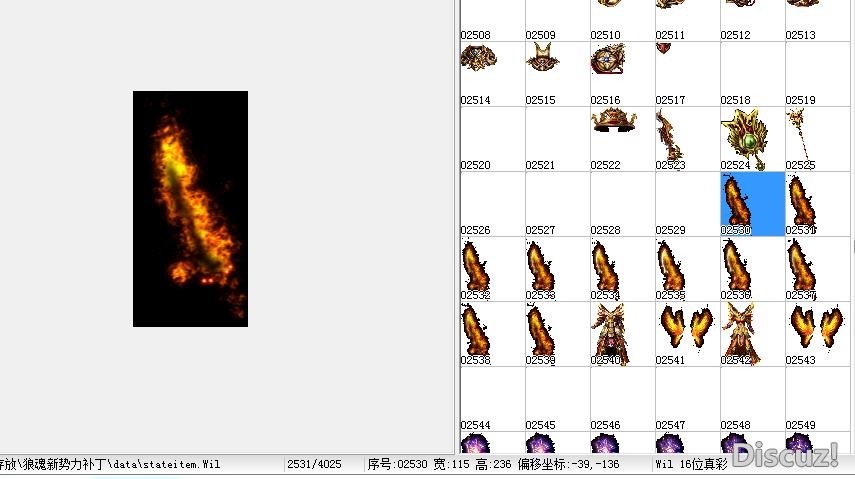Select empty cell 02520
Image resolution: width=855 pixels, height=479 pixels.
coord(492,139)
